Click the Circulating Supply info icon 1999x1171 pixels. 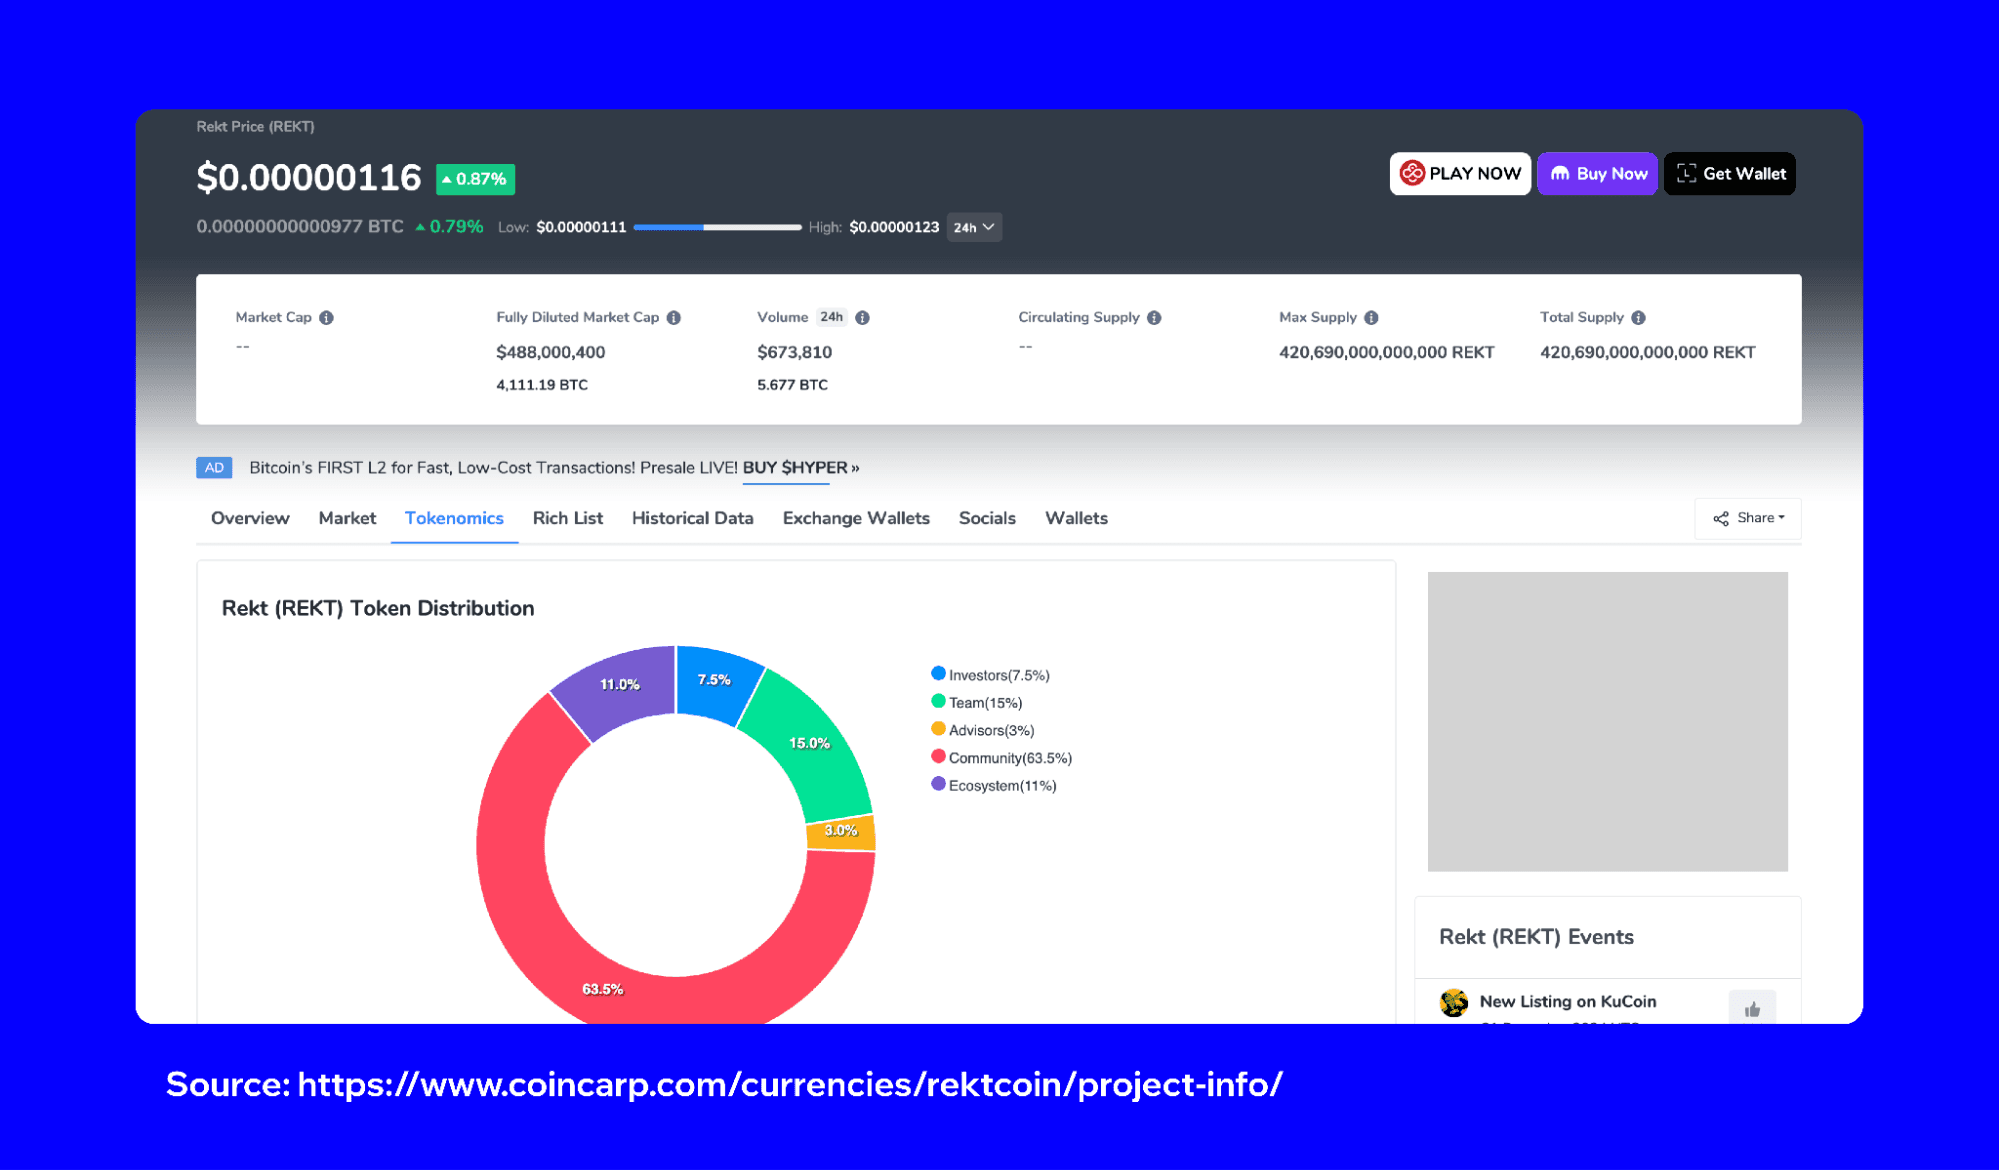coord(1154,318)
